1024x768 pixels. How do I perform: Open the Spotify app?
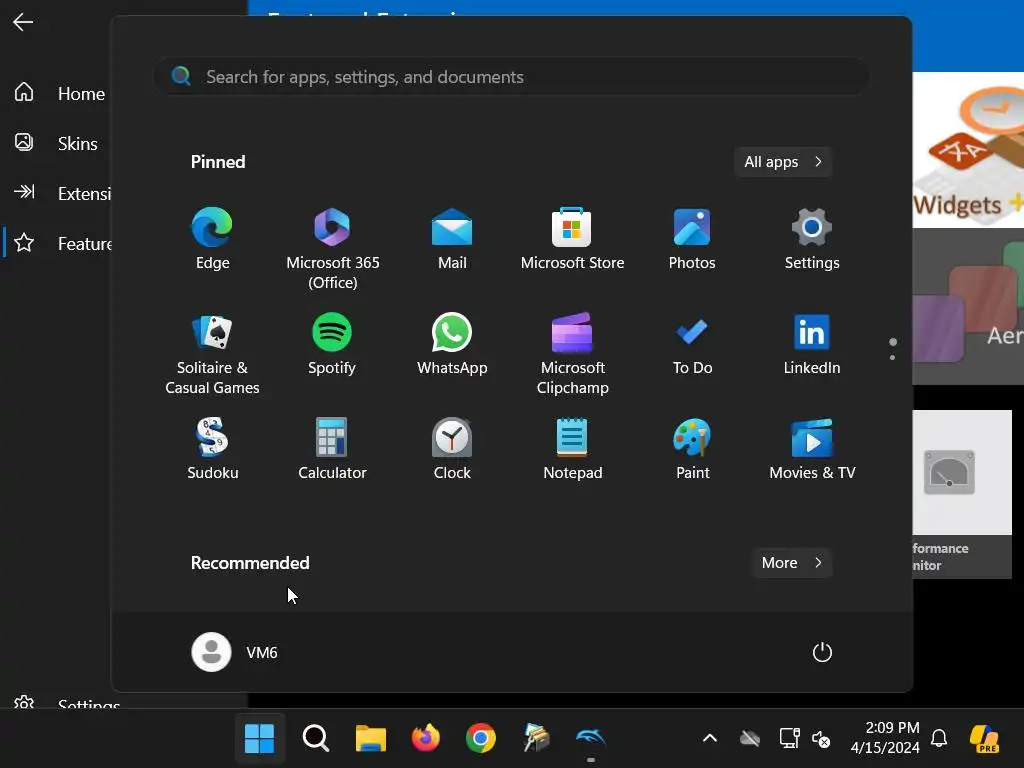(332, 344)
